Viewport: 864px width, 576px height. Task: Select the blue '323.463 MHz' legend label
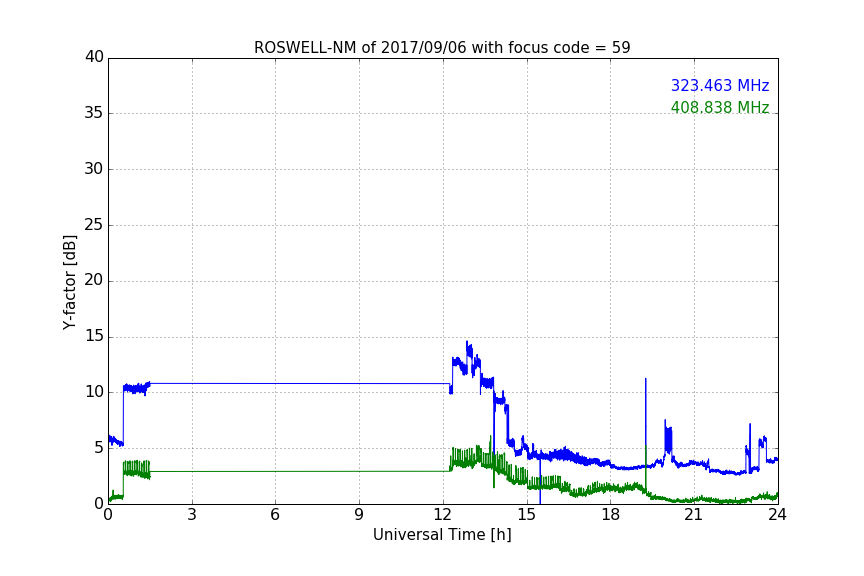[x=720, y=85]
